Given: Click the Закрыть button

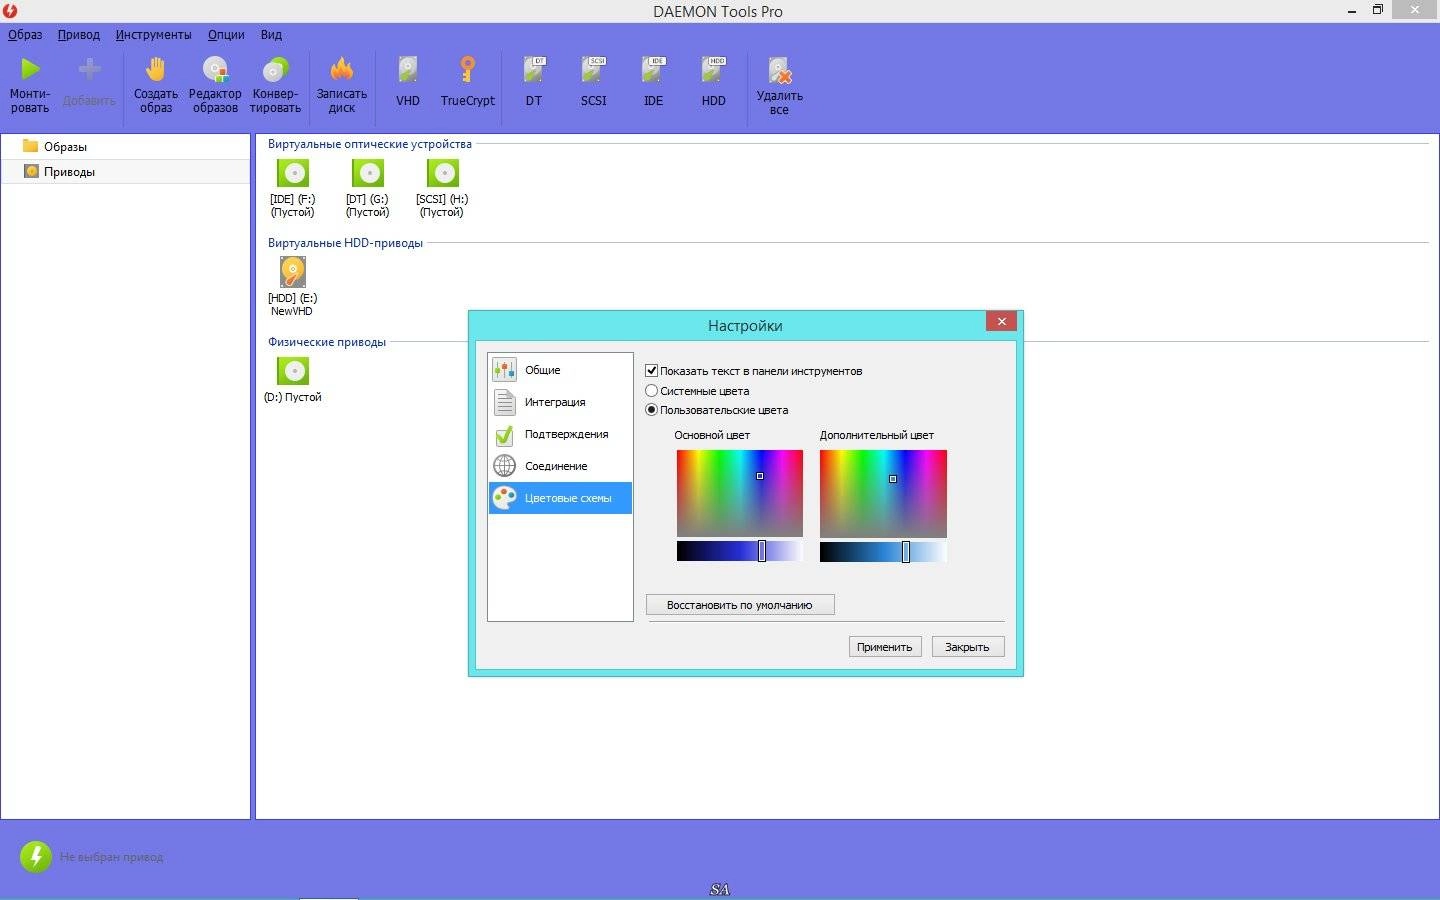Looking at the screenshot, I should tap(968, 647).
